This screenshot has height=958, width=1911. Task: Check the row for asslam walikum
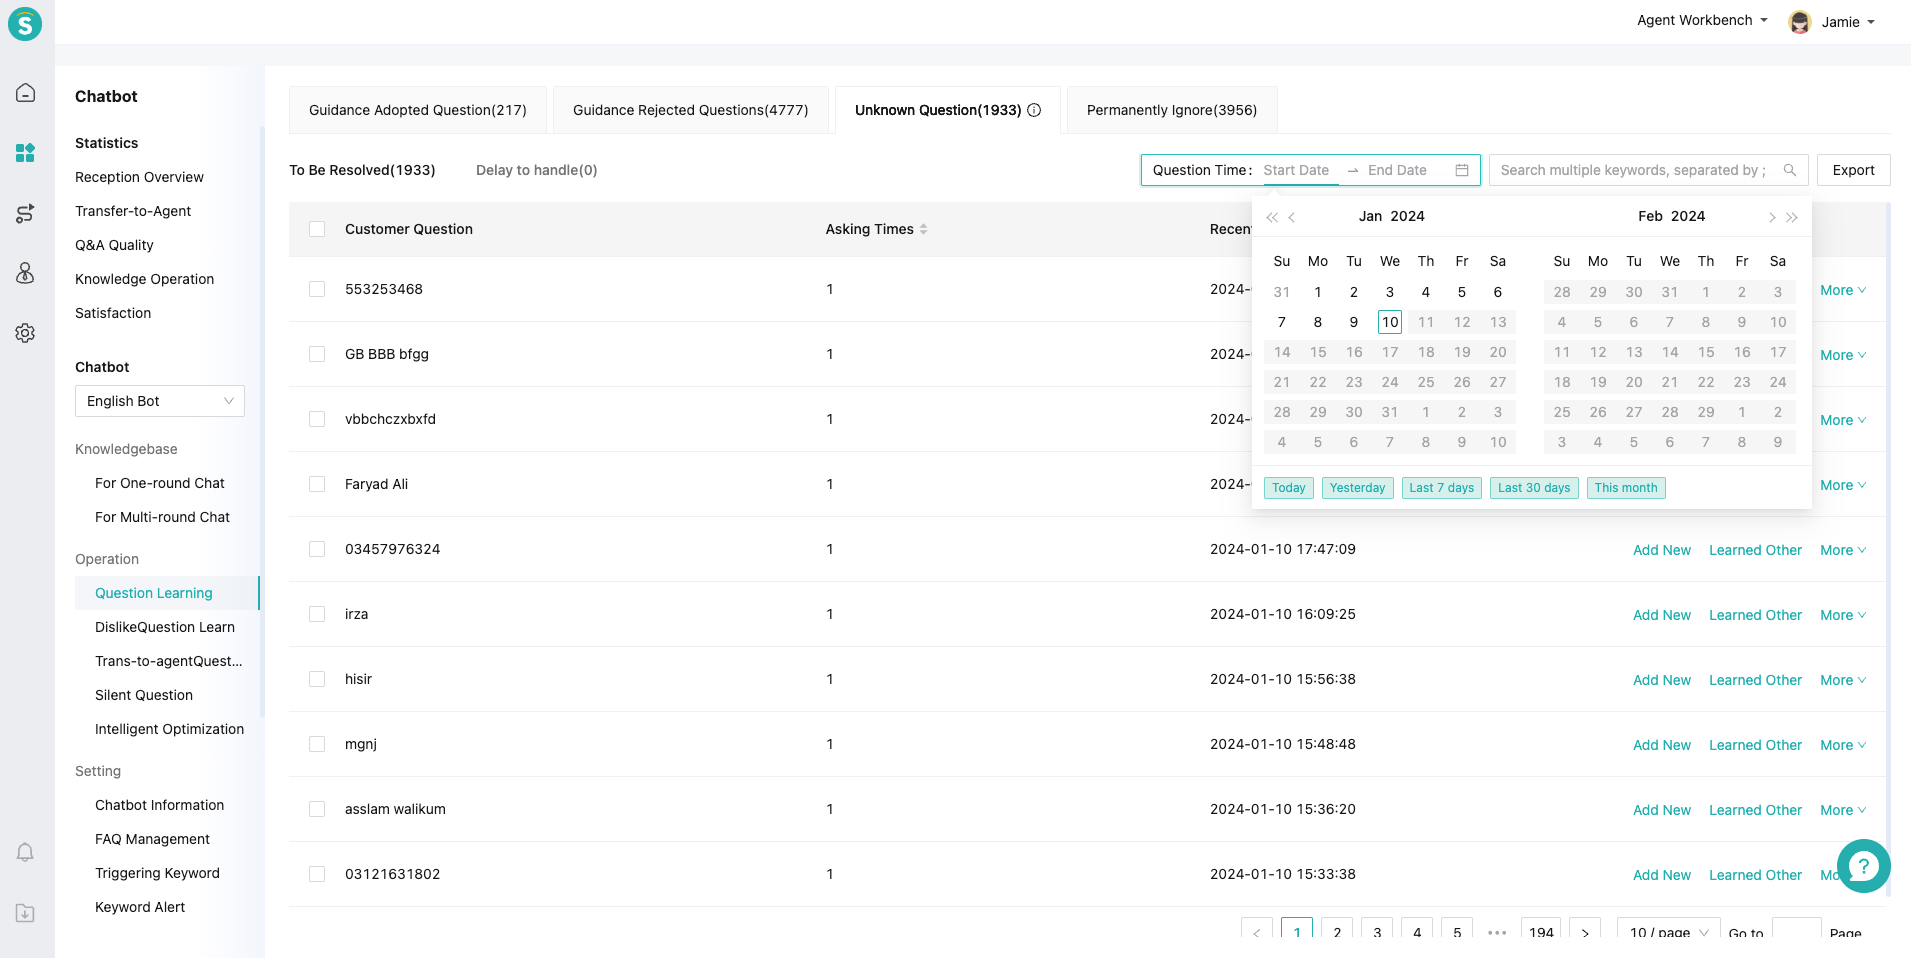tap(317, 809)
